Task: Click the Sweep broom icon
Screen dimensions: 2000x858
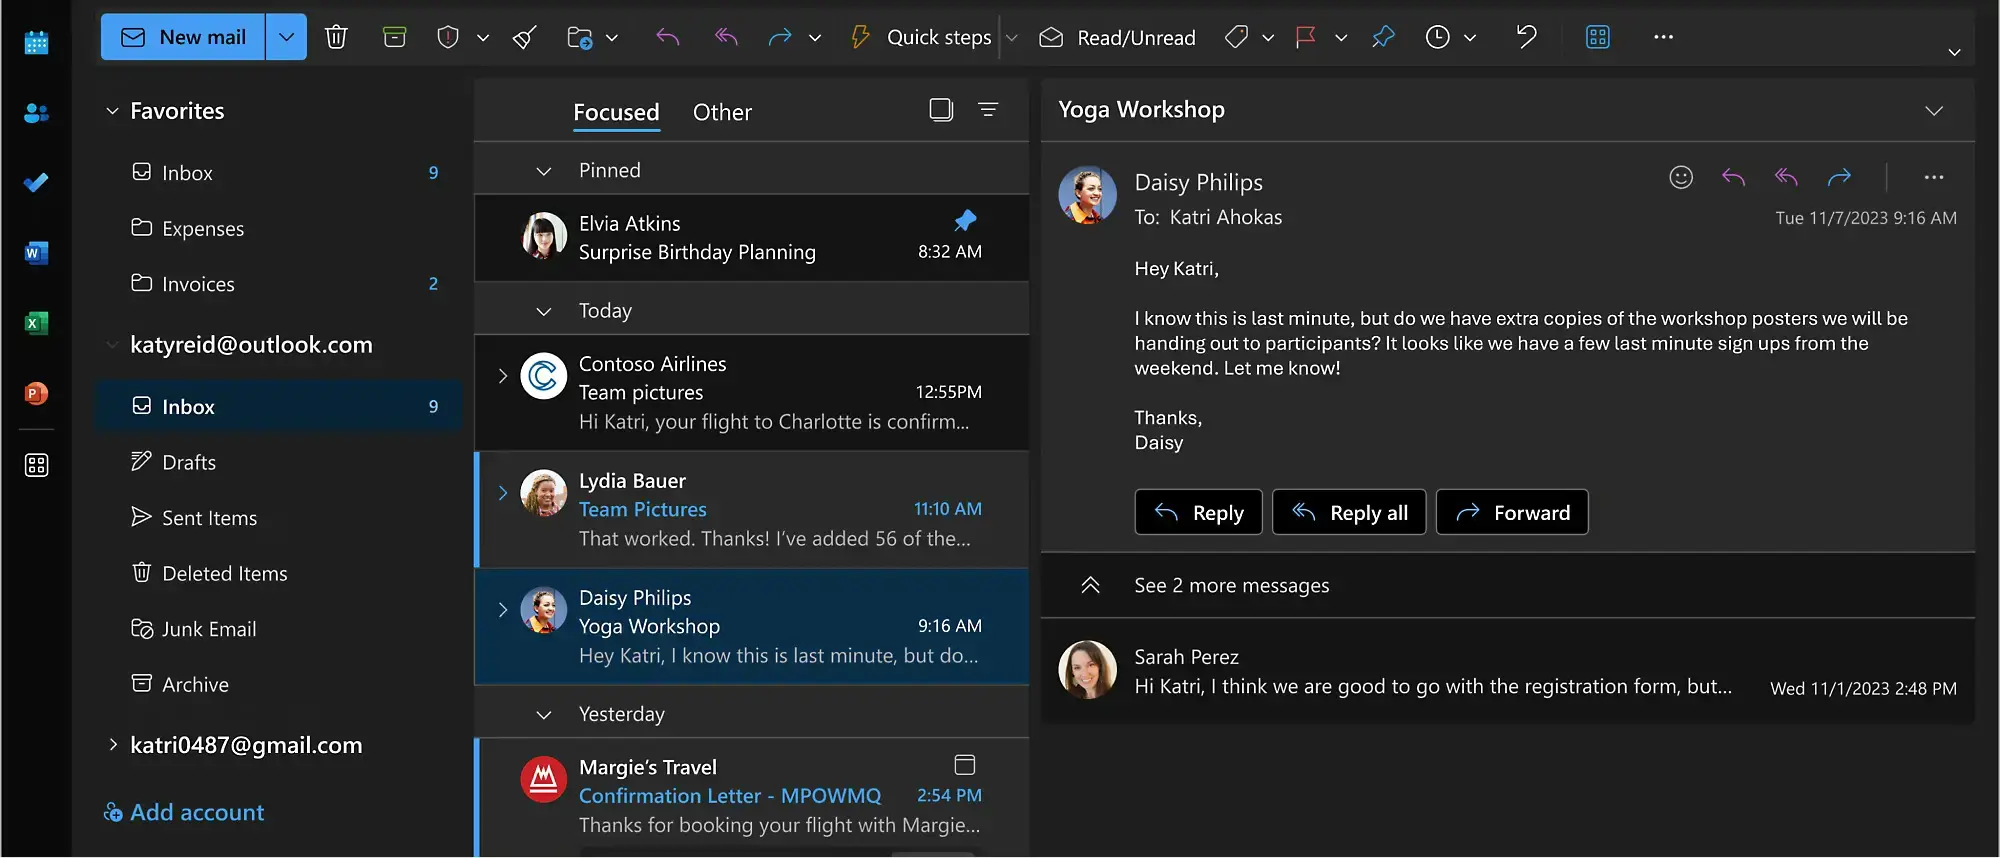Action: (x=524, y=37)
